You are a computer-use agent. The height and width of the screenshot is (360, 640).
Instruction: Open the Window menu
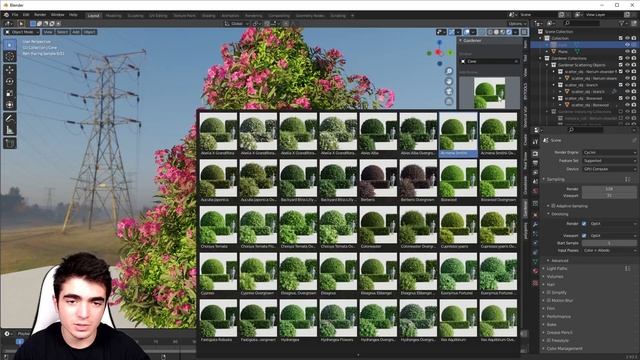pos(58,15)
